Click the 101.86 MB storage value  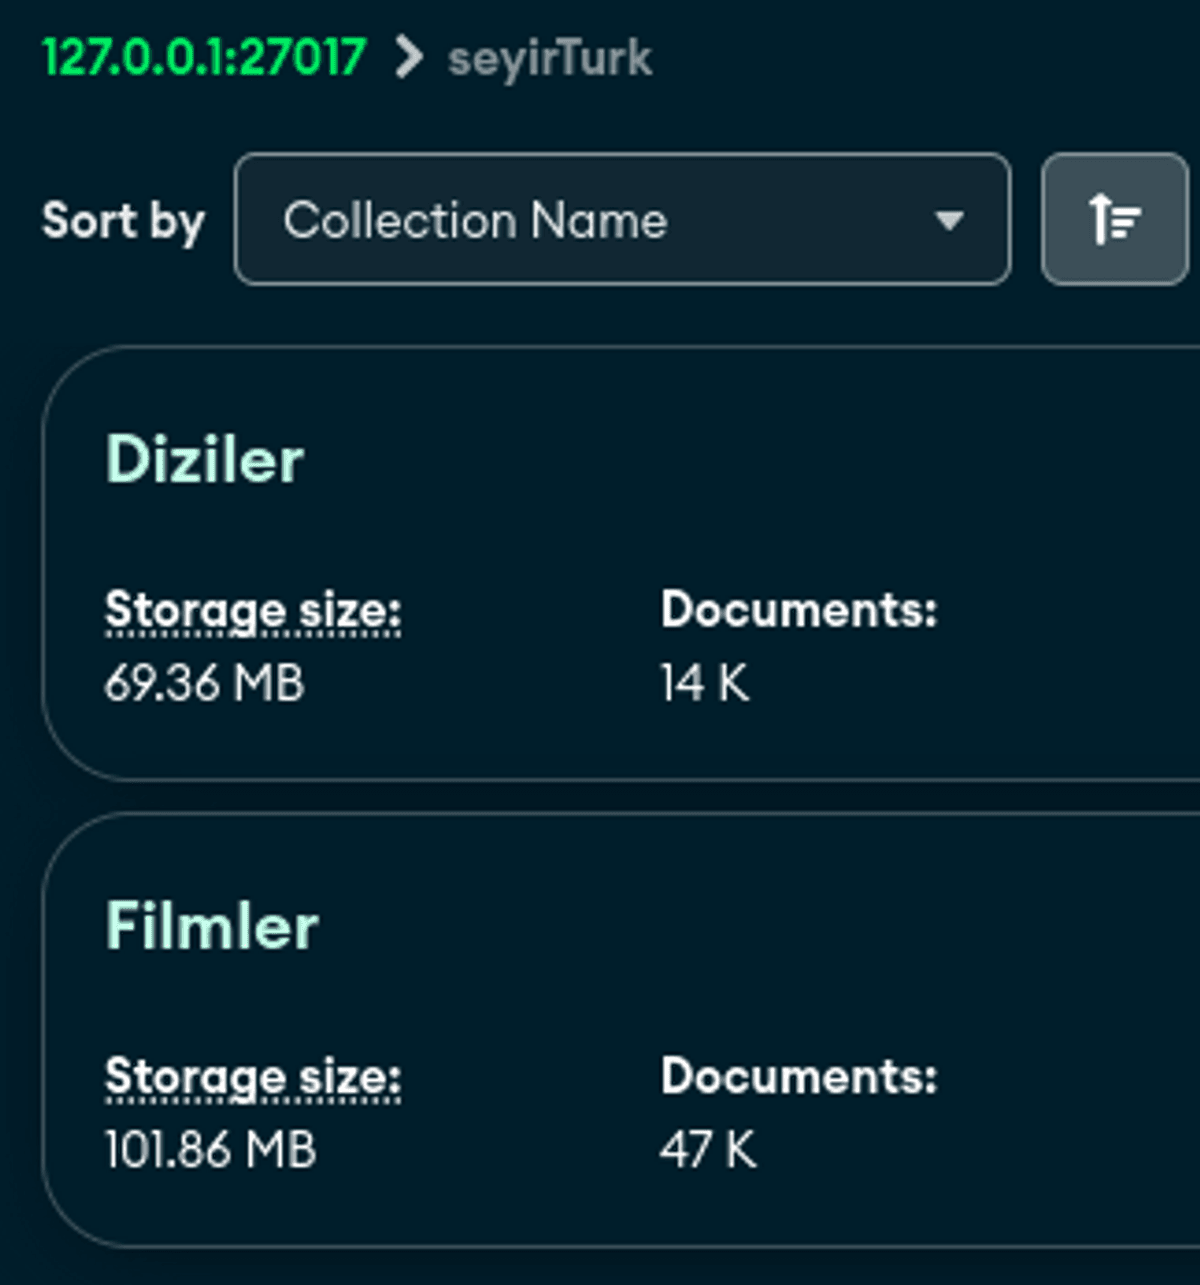pos(210,1150)
